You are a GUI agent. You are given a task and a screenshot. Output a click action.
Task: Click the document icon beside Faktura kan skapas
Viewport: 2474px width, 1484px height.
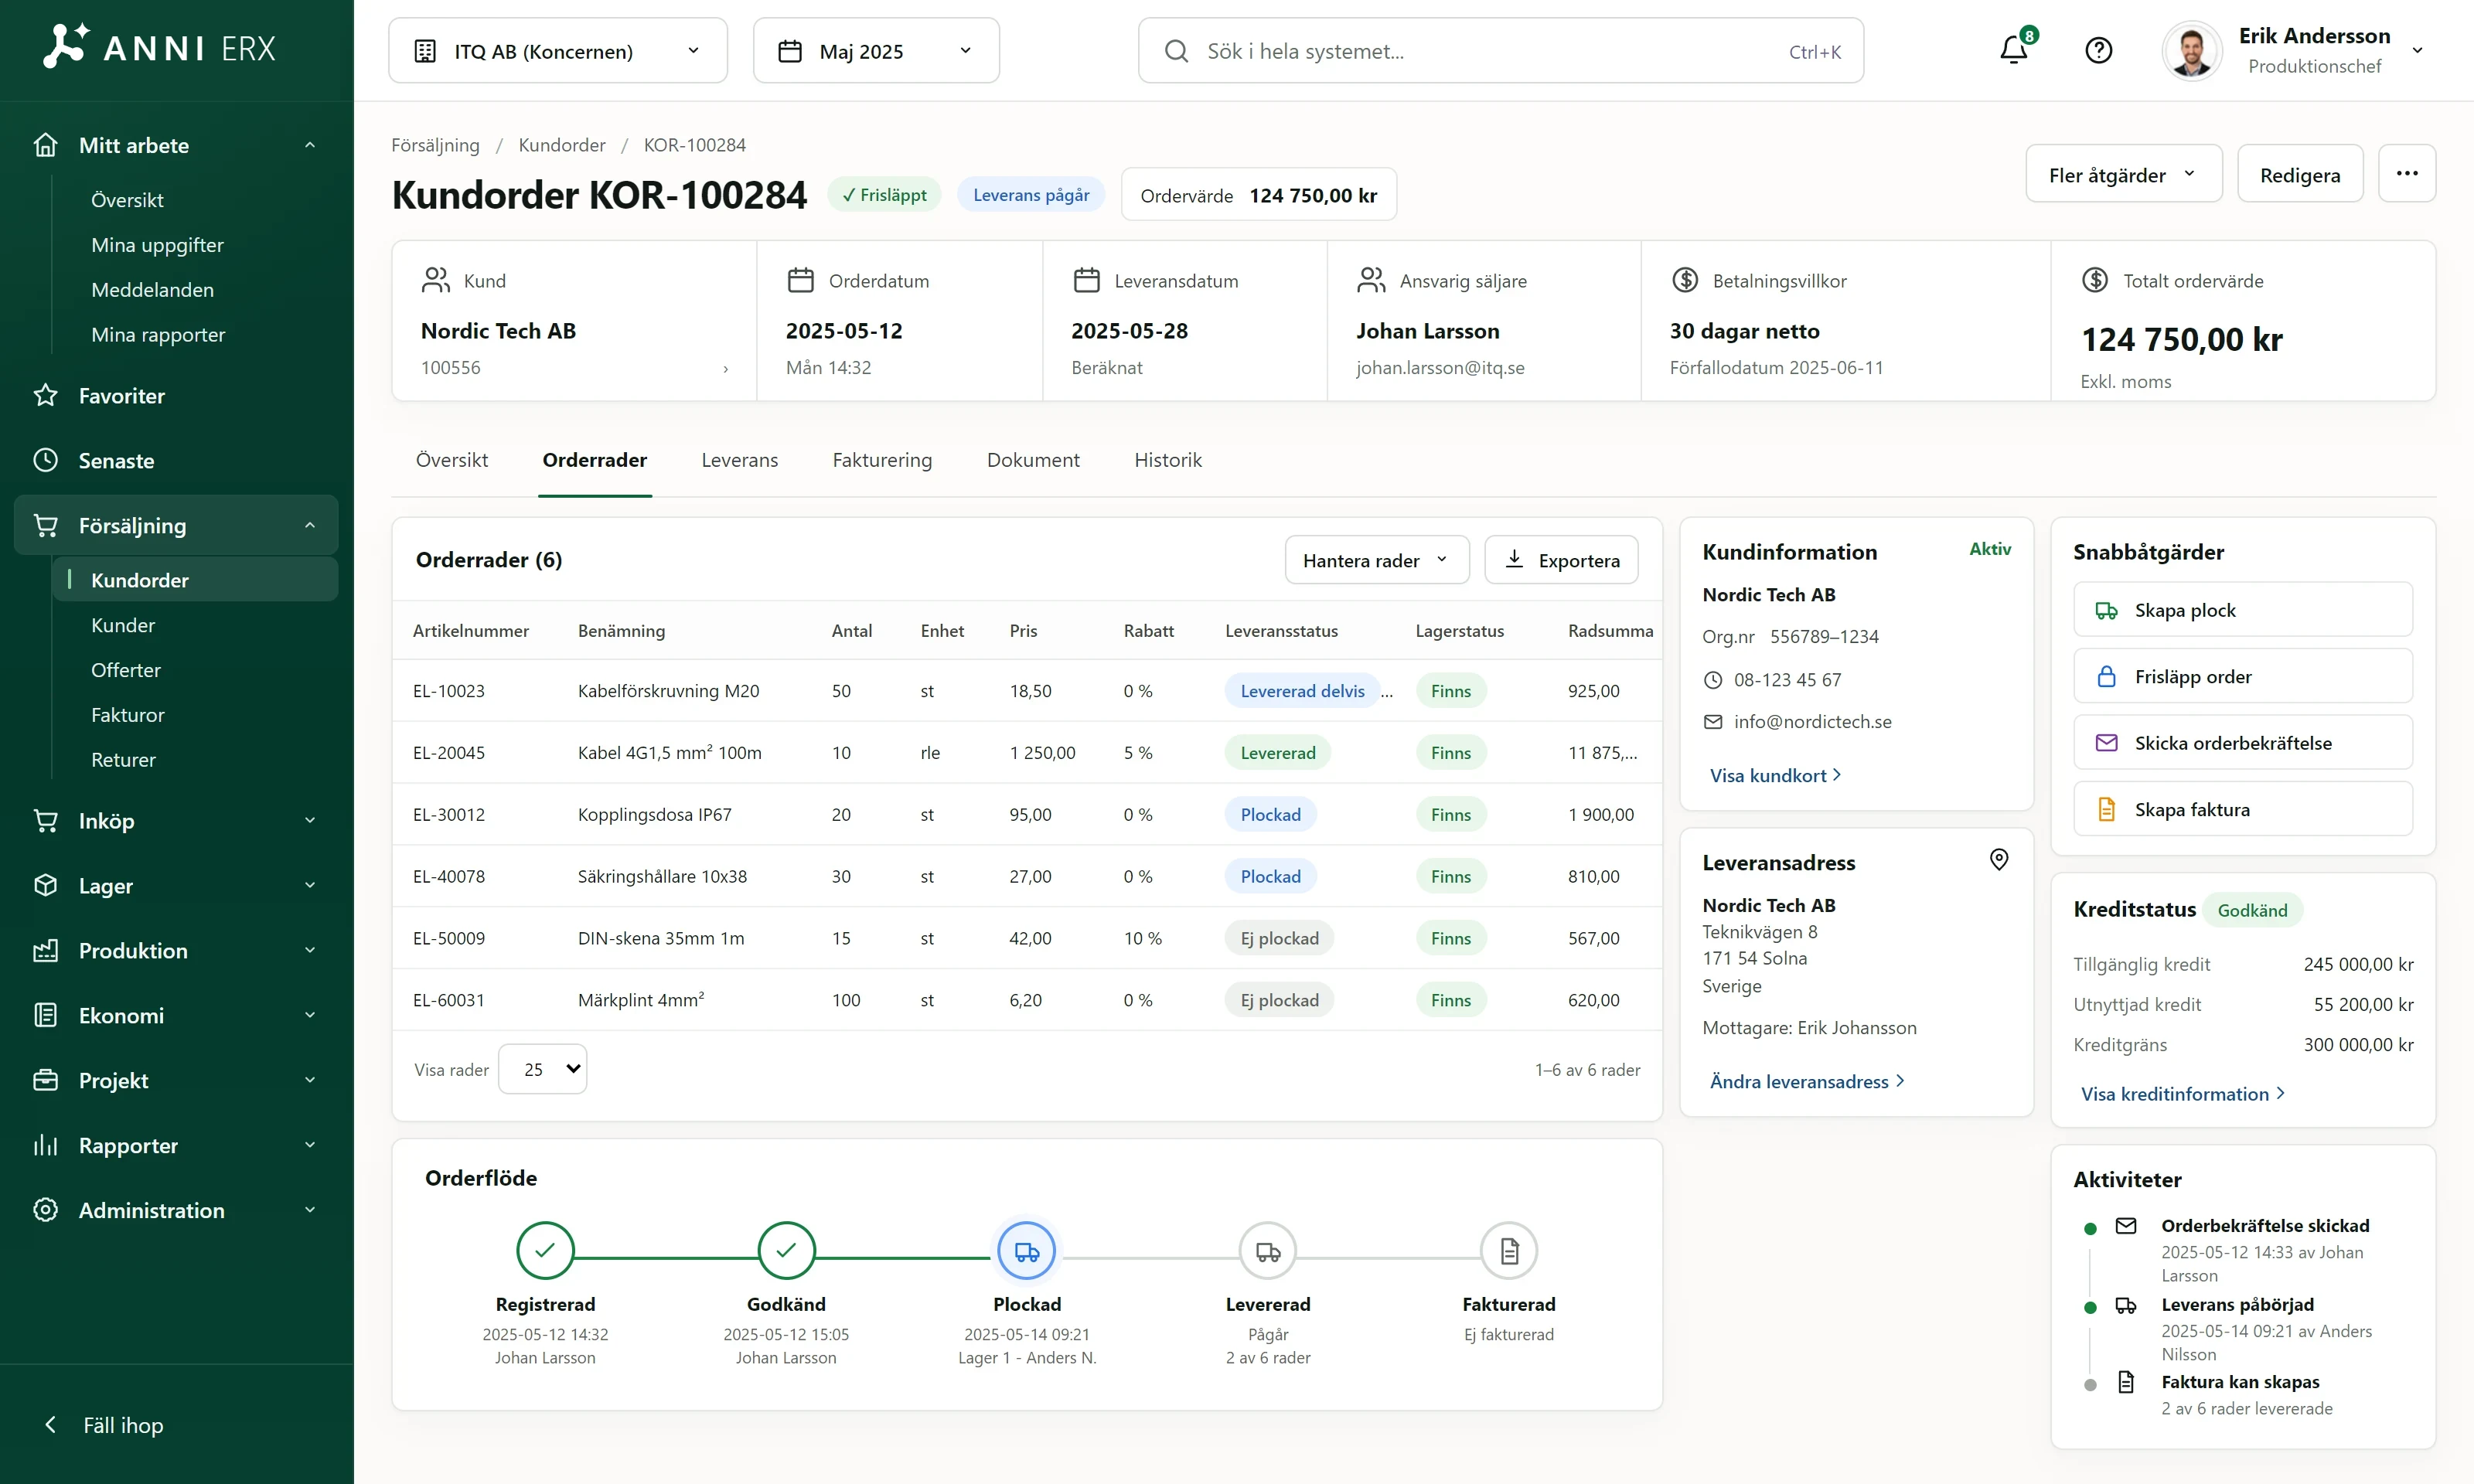click(2126, 1382)
